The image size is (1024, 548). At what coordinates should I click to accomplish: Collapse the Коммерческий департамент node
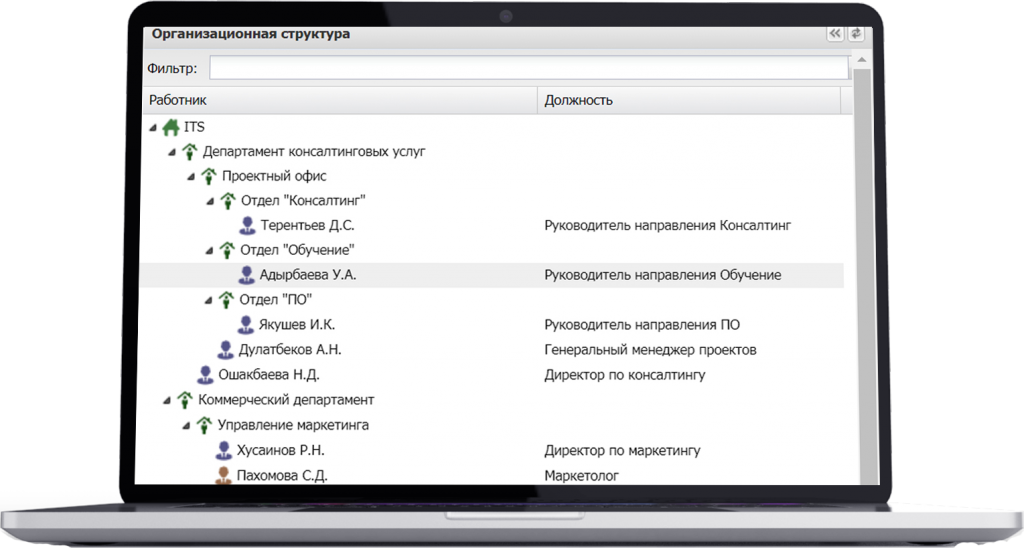pos(167,400)
